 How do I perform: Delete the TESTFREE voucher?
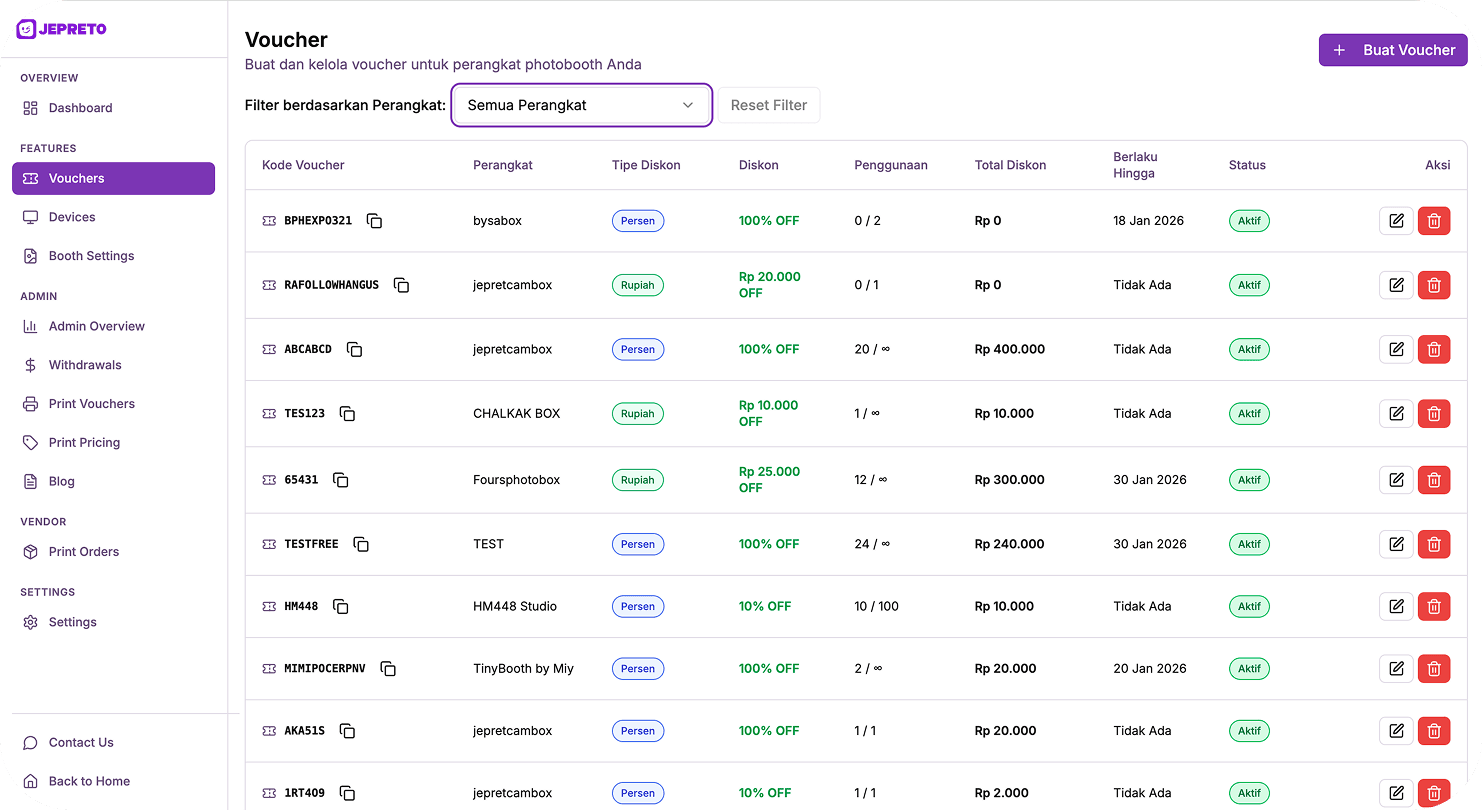click(1433, 544)
